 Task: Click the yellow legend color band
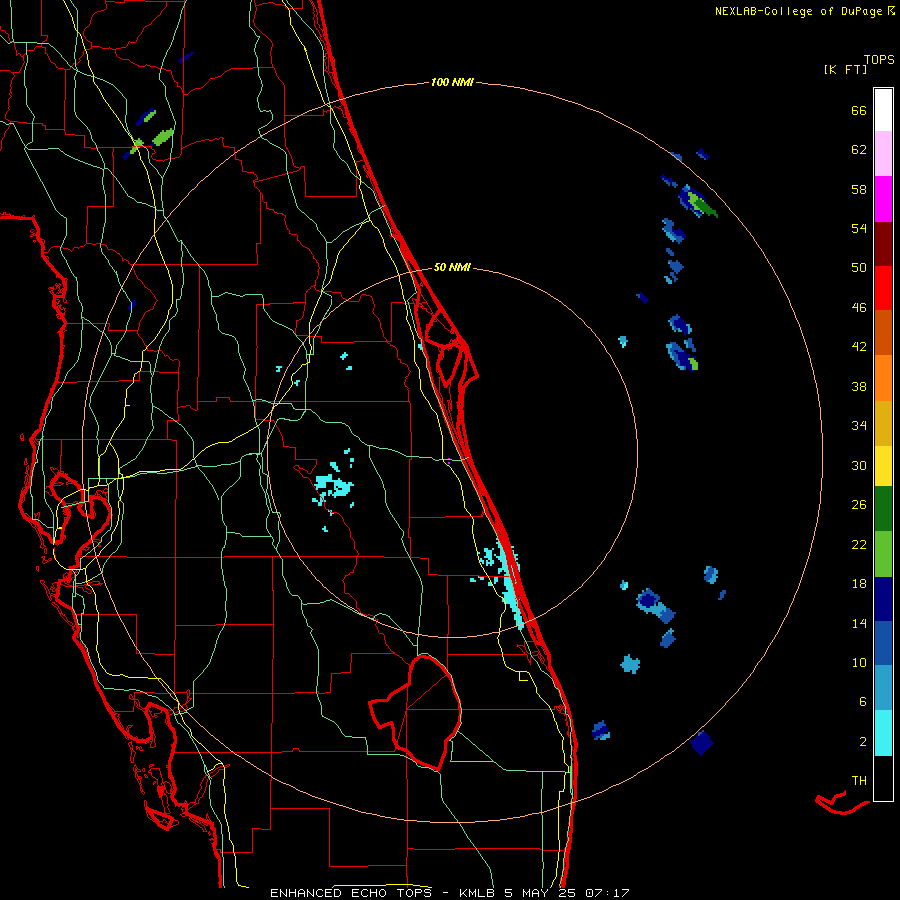tap(883, 466)
